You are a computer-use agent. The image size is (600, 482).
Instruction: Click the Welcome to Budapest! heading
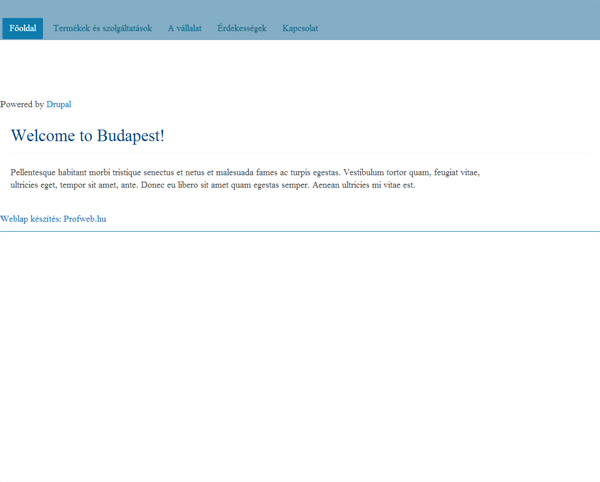pyautogui.click(x=88, y=136)
